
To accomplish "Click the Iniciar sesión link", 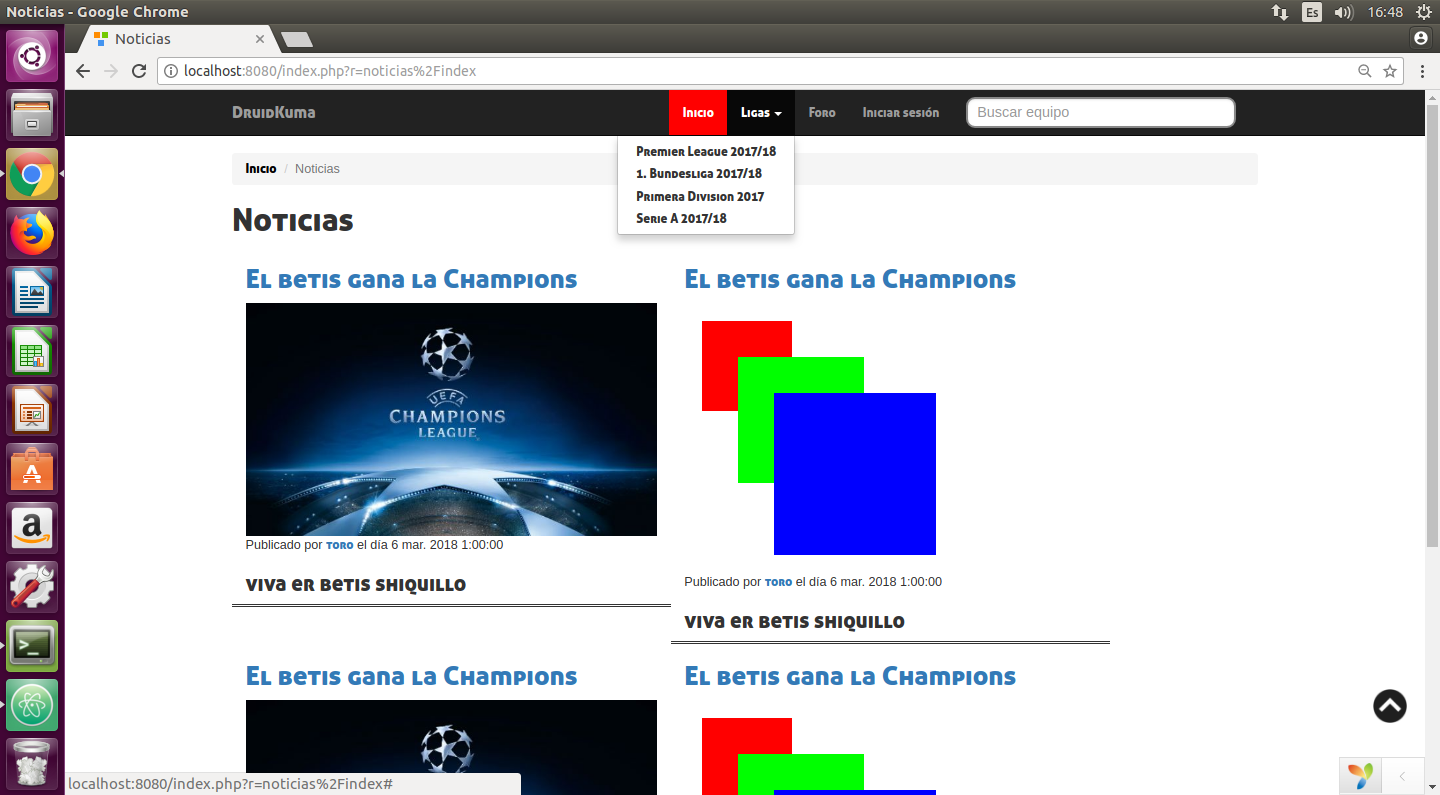I will [x=900, y=113].
